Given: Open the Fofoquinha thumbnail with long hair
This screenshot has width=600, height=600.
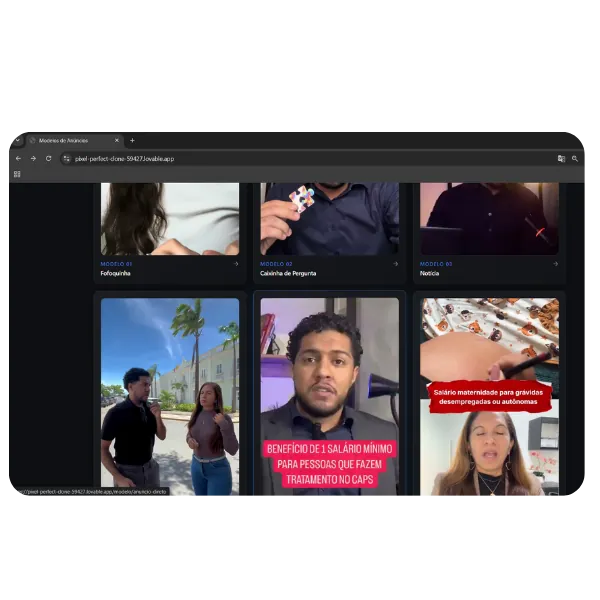Looking at the screenshot, I should coord(170,219).
